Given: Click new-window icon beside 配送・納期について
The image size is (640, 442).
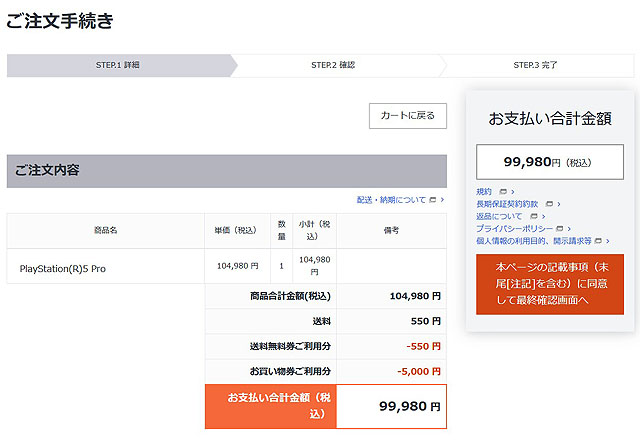Looking at the screenshot, I should click(x=433, y=200).
